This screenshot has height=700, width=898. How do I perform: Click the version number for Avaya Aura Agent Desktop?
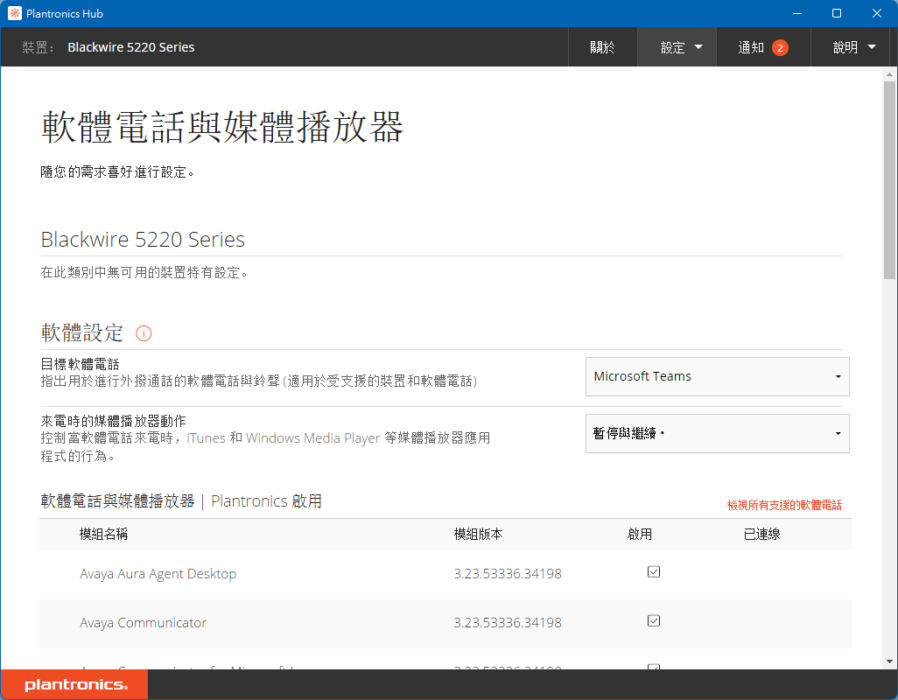(x=507, y=573)
